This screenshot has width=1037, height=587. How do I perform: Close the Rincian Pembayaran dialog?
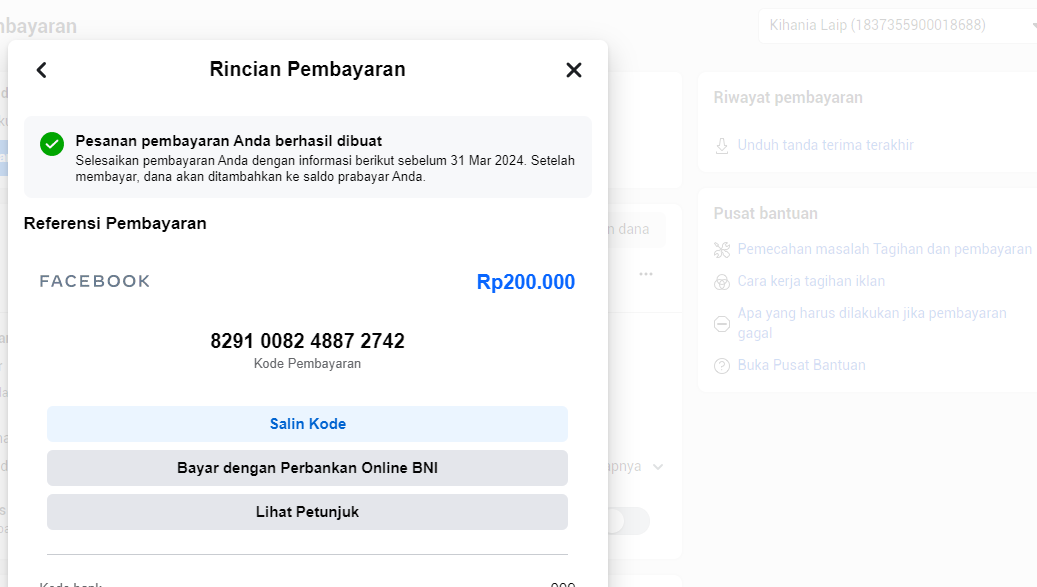pos(573,70)
